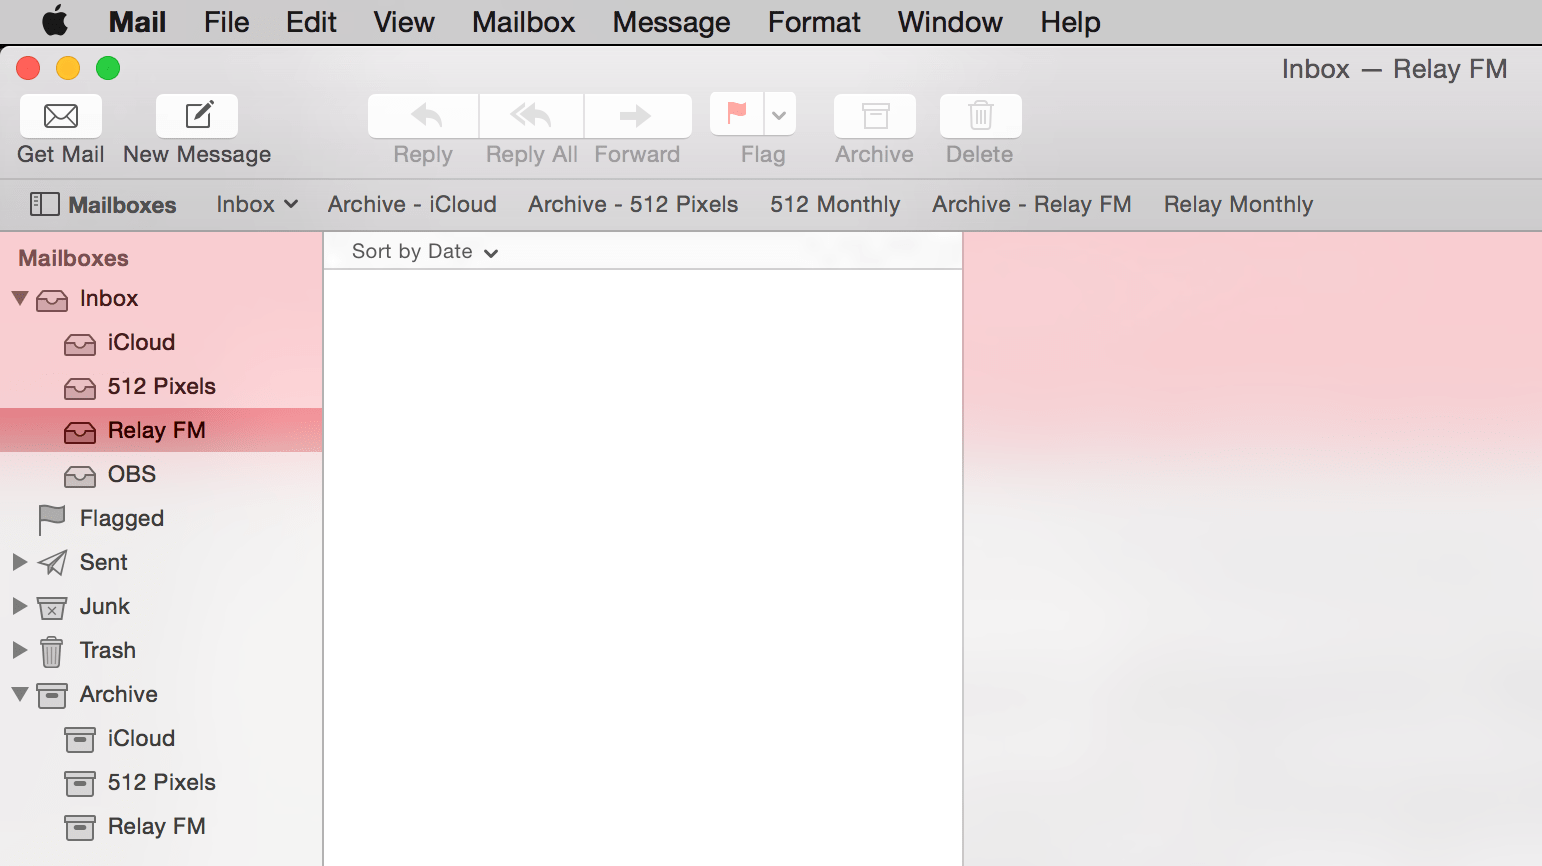The width and height of the screenshot is (1542, 866).
Task: Minimize the Mail window with yellow button
Action: point(68,68)
